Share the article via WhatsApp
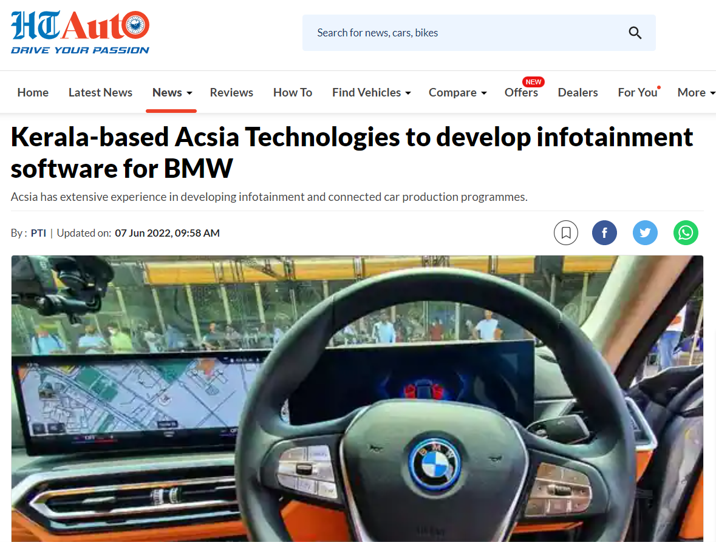The height and width of the screenshot is (542, 716). coord(685,233)
